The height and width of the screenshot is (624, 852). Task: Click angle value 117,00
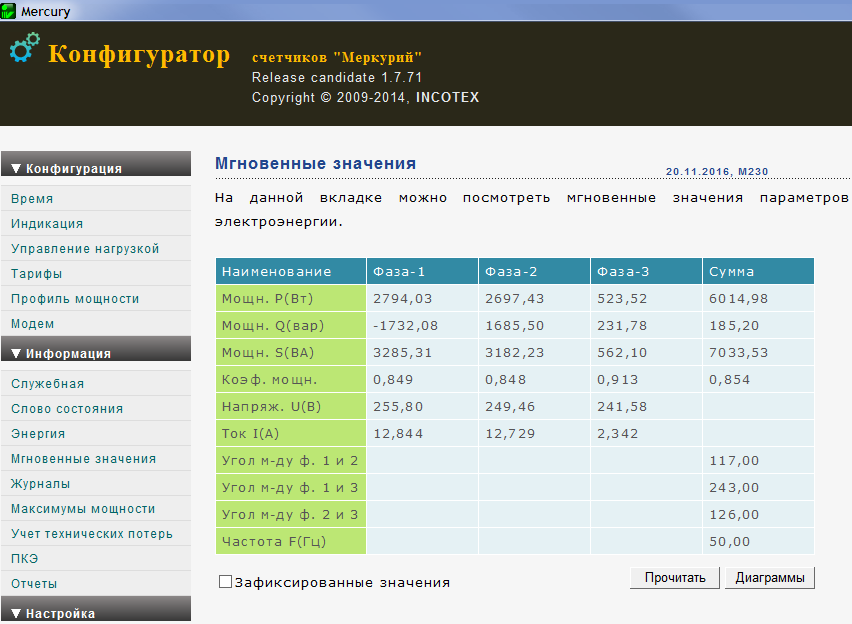759,460
